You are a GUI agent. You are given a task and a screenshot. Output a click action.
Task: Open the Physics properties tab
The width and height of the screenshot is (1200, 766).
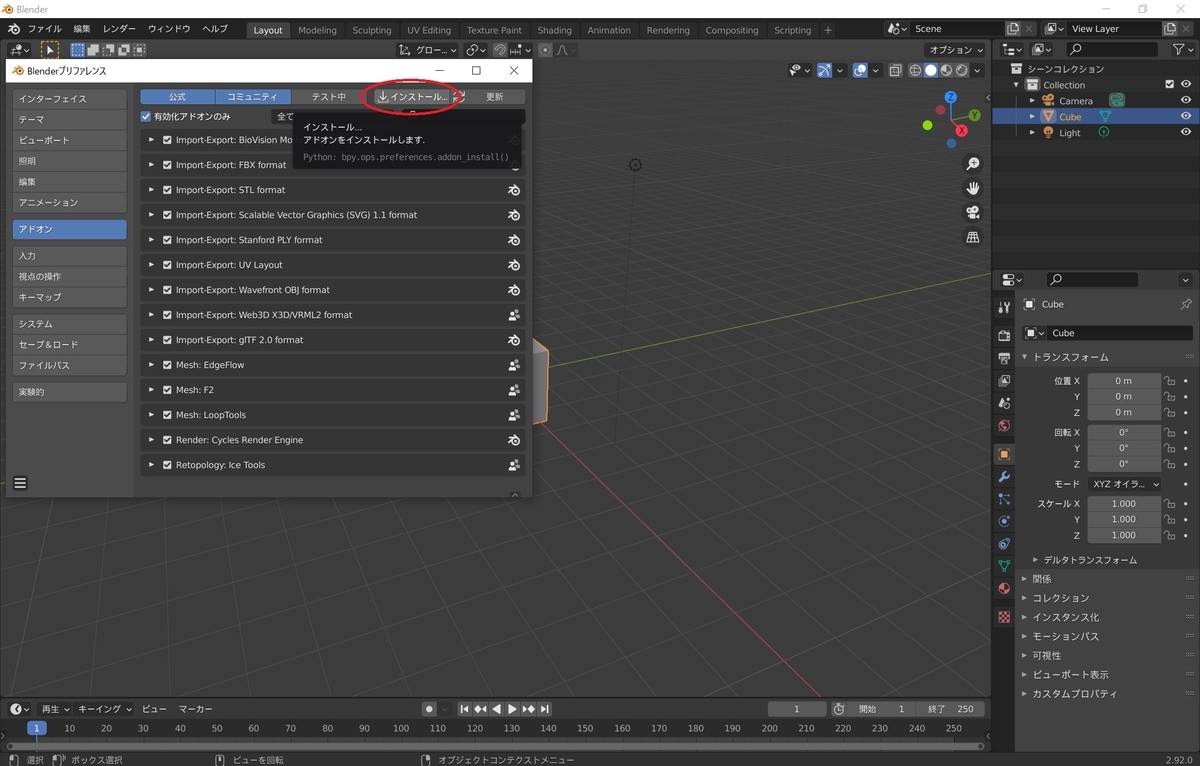[x=1004, y=521]
